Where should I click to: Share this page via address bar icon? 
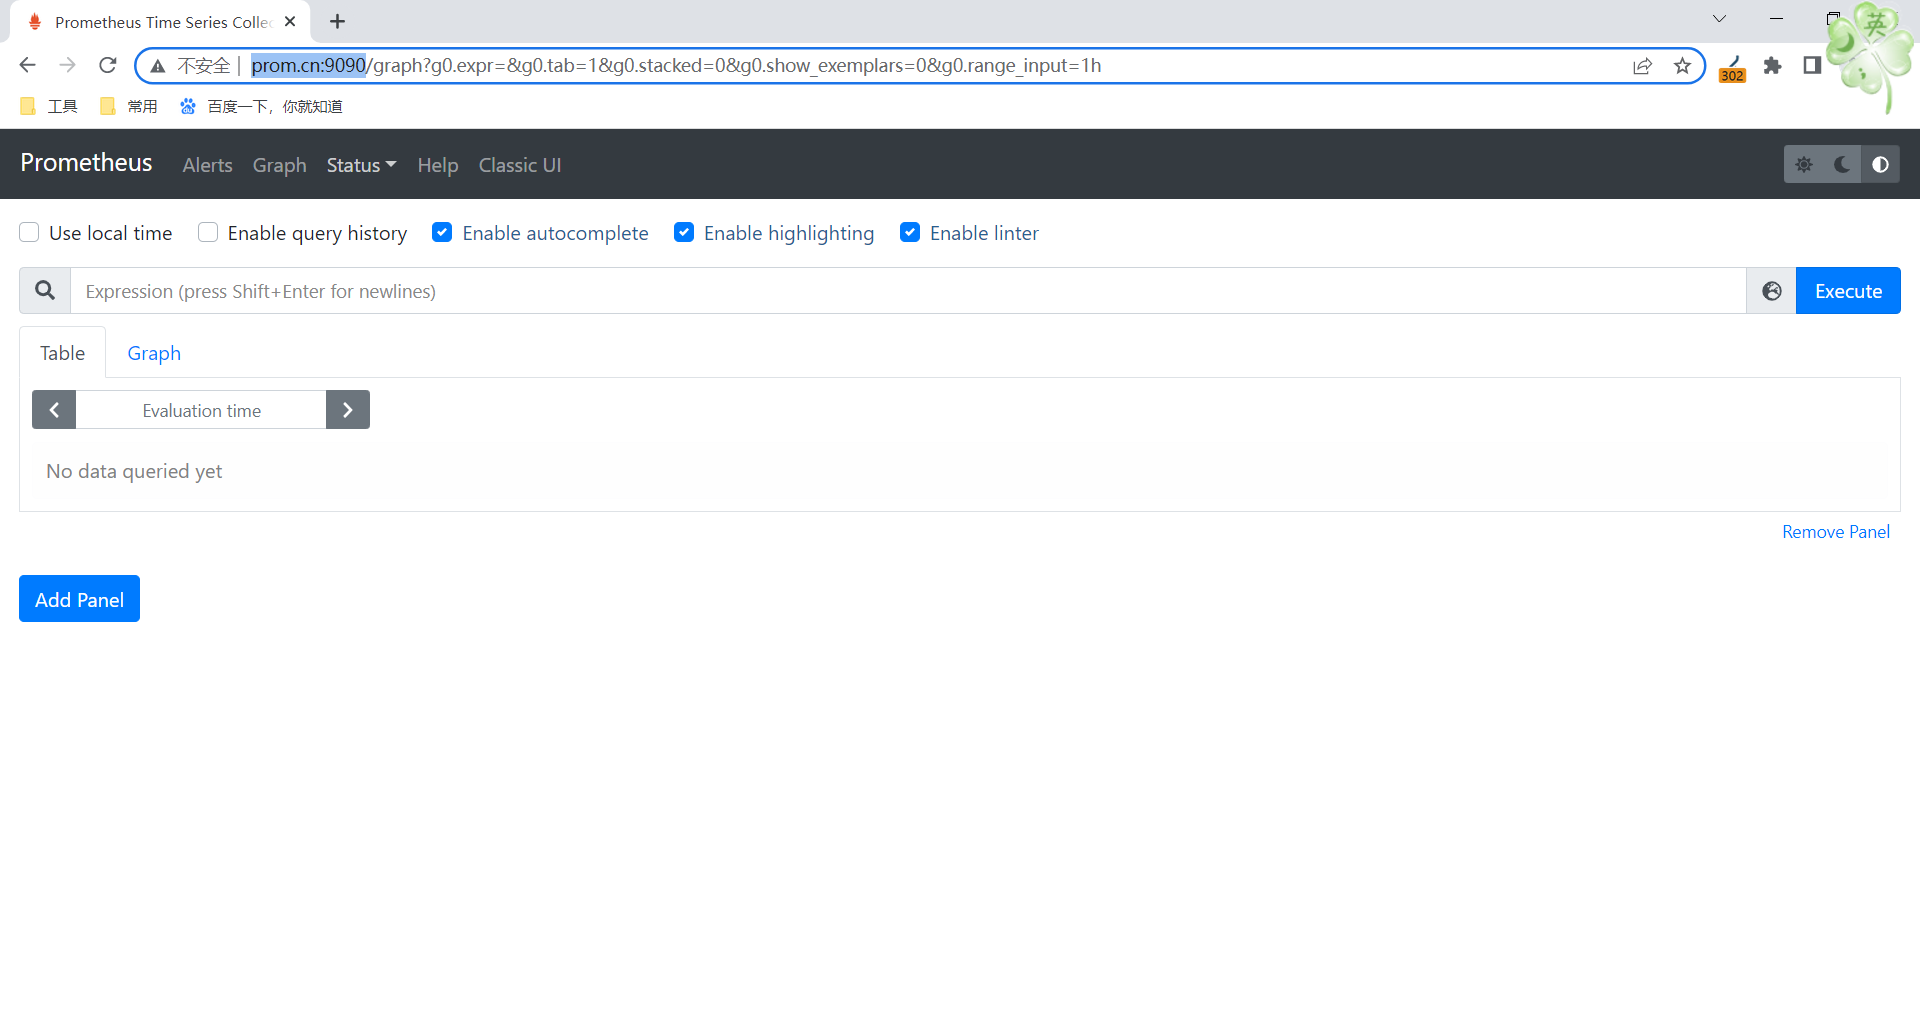coord(1642,66)
